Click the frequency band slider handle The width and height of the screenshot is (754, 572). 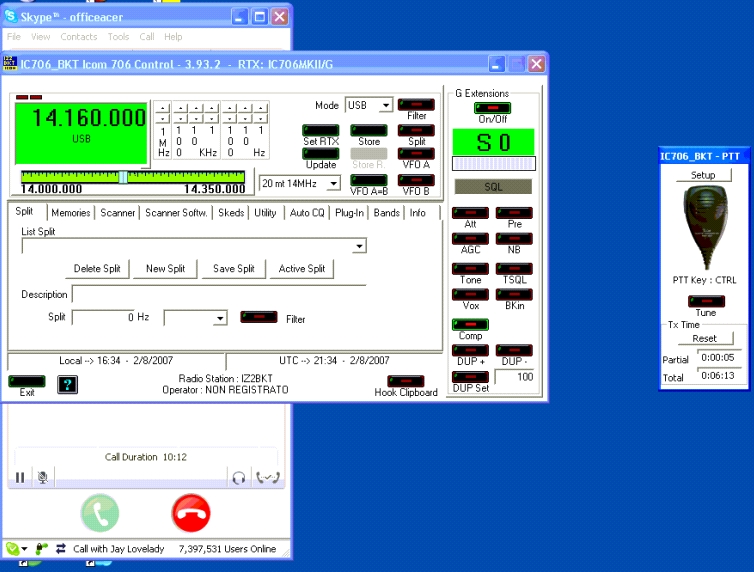tap(123, 177)
